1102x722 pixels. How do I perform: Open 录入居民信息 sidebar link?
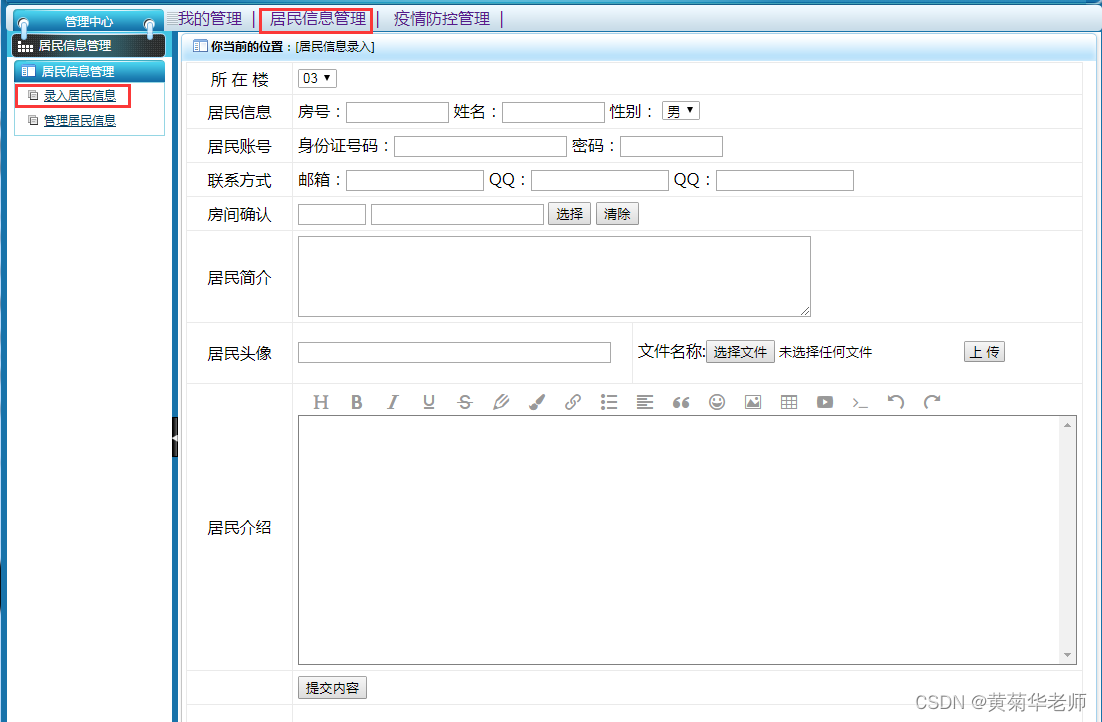(x=79, y=96)
